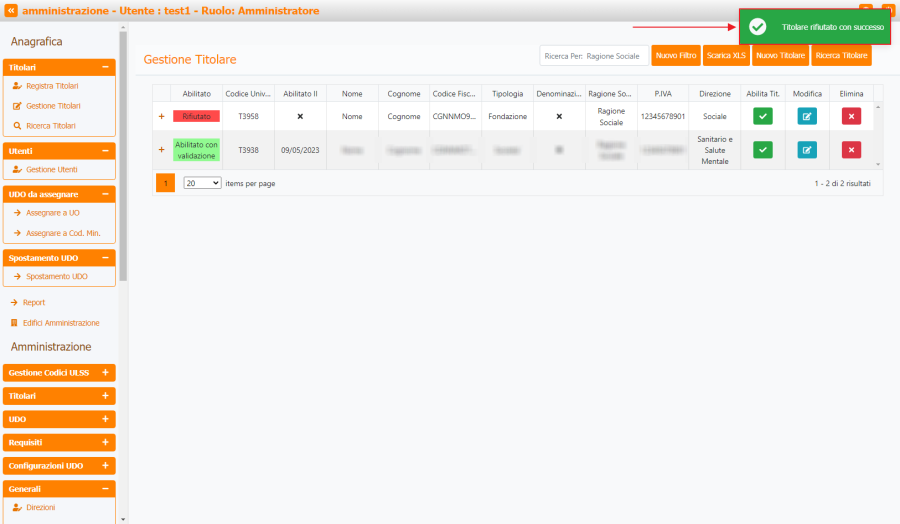The image size is (900, 524).
Task: Click green Abilita button for T3938 row
Action: tap(763, 150)
